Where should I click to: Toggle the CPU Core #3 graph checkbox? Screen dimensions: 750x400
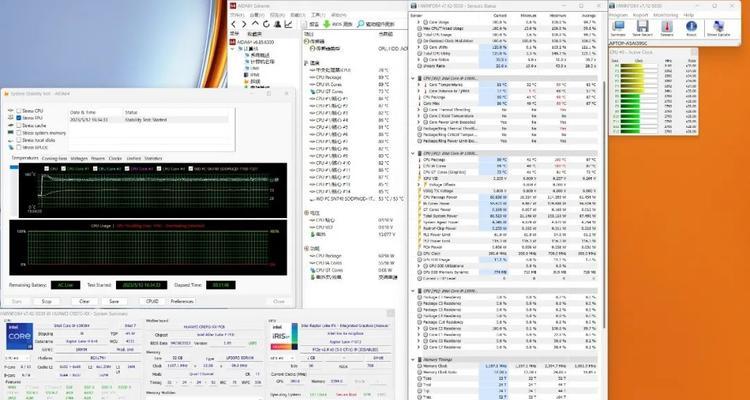tap(127, 168)
